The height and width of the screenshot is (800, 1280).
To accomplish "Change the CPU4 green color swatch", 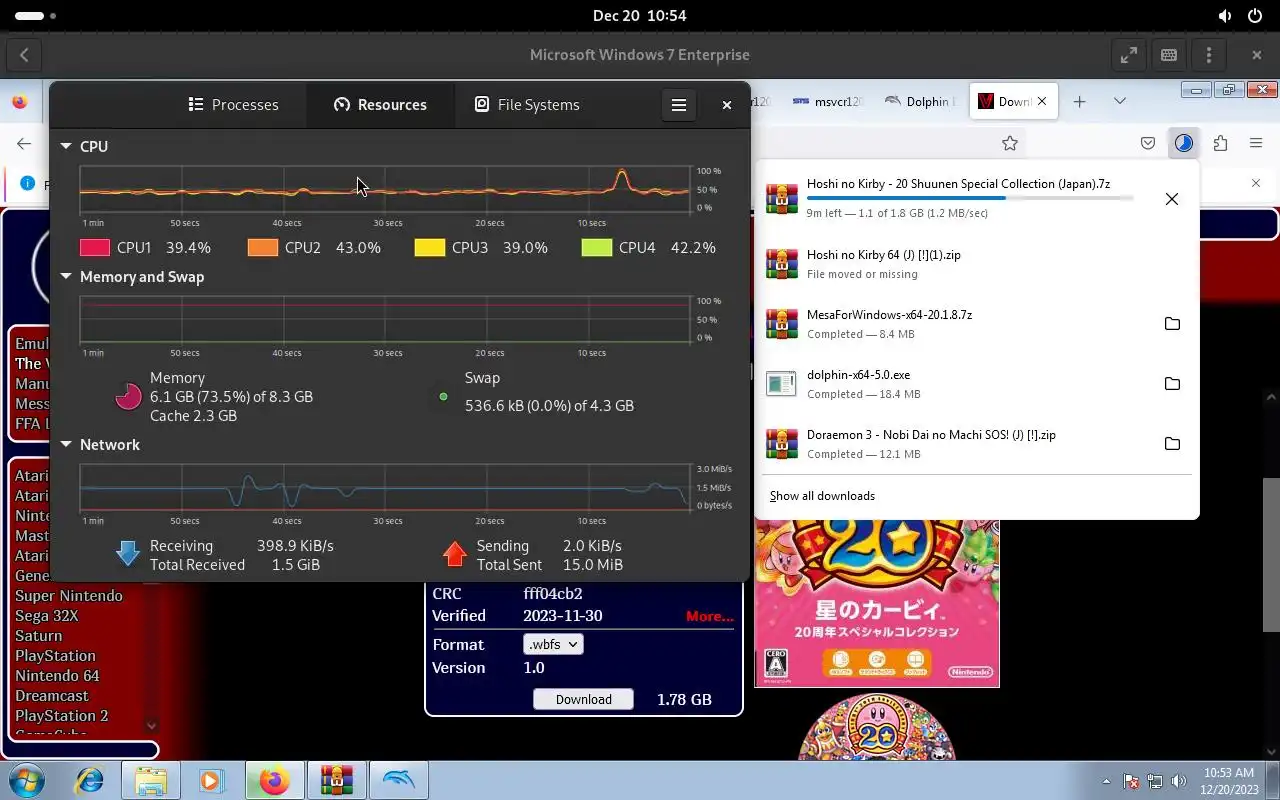I will point(596,247).
